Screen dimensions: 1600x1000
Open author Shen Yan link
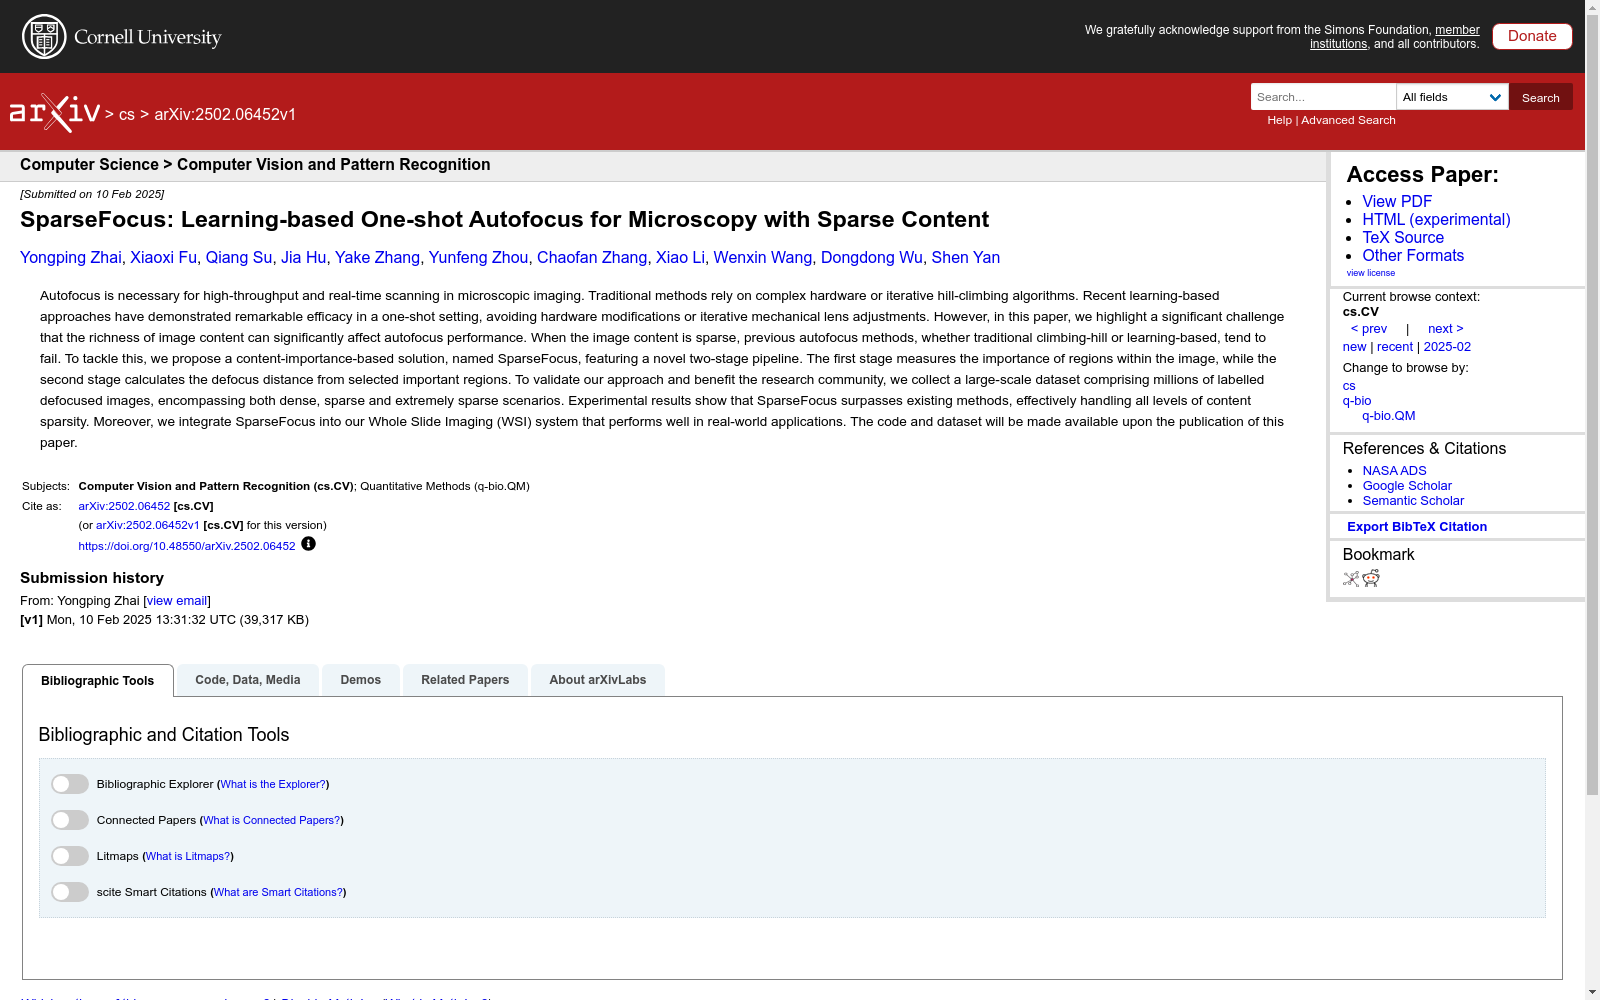tap(966, 258)
